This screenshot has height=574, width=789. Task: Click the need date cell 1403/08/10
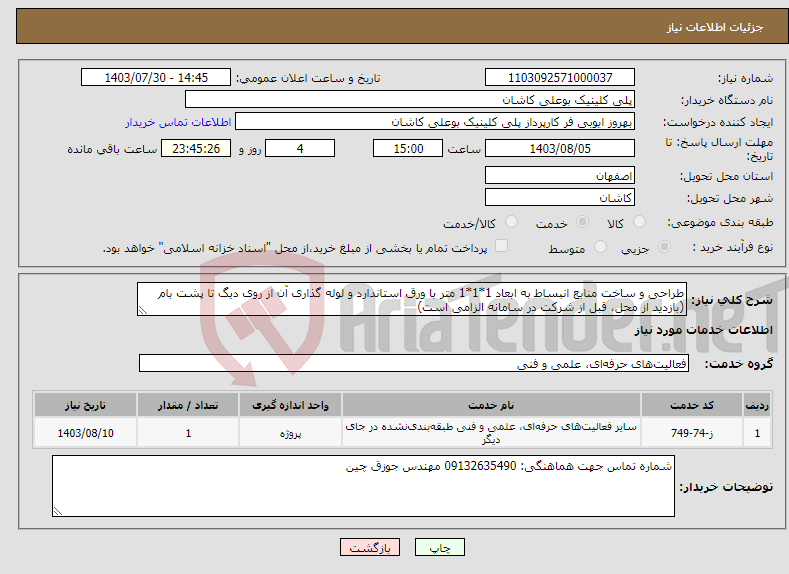(x=86, y=433)
